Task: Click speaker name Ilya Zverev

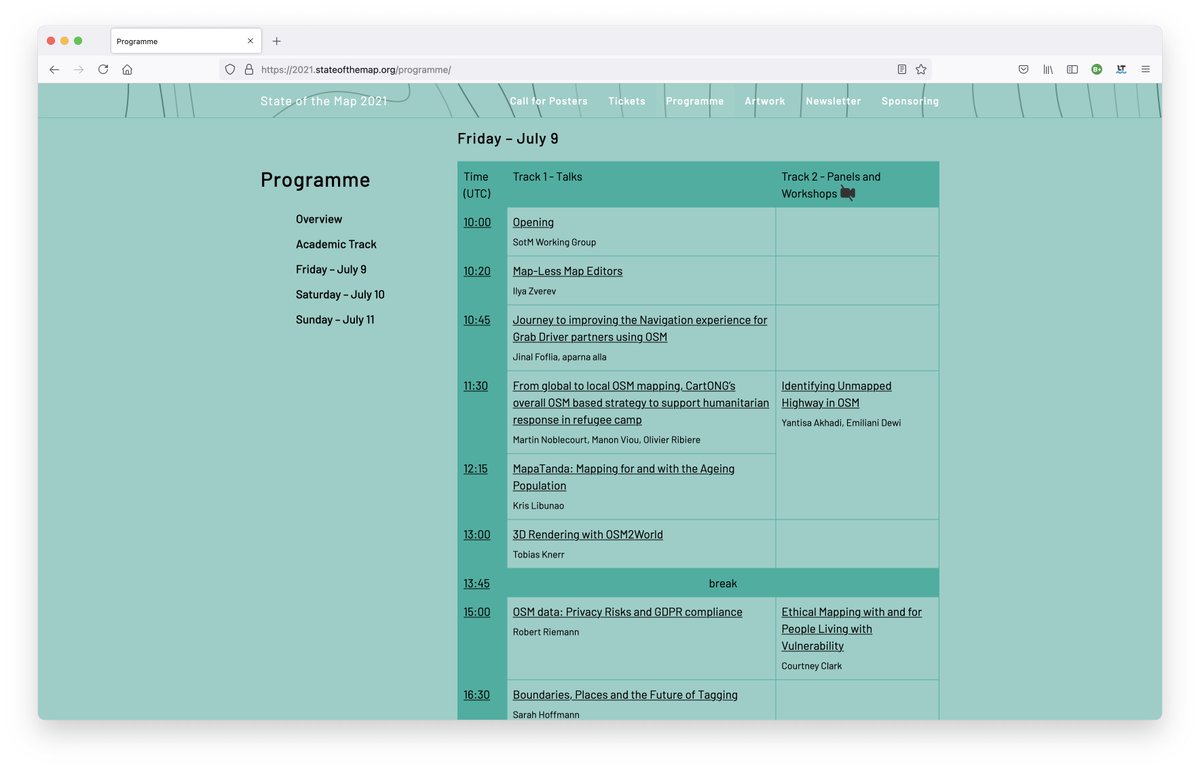Action: pos(534,291)
